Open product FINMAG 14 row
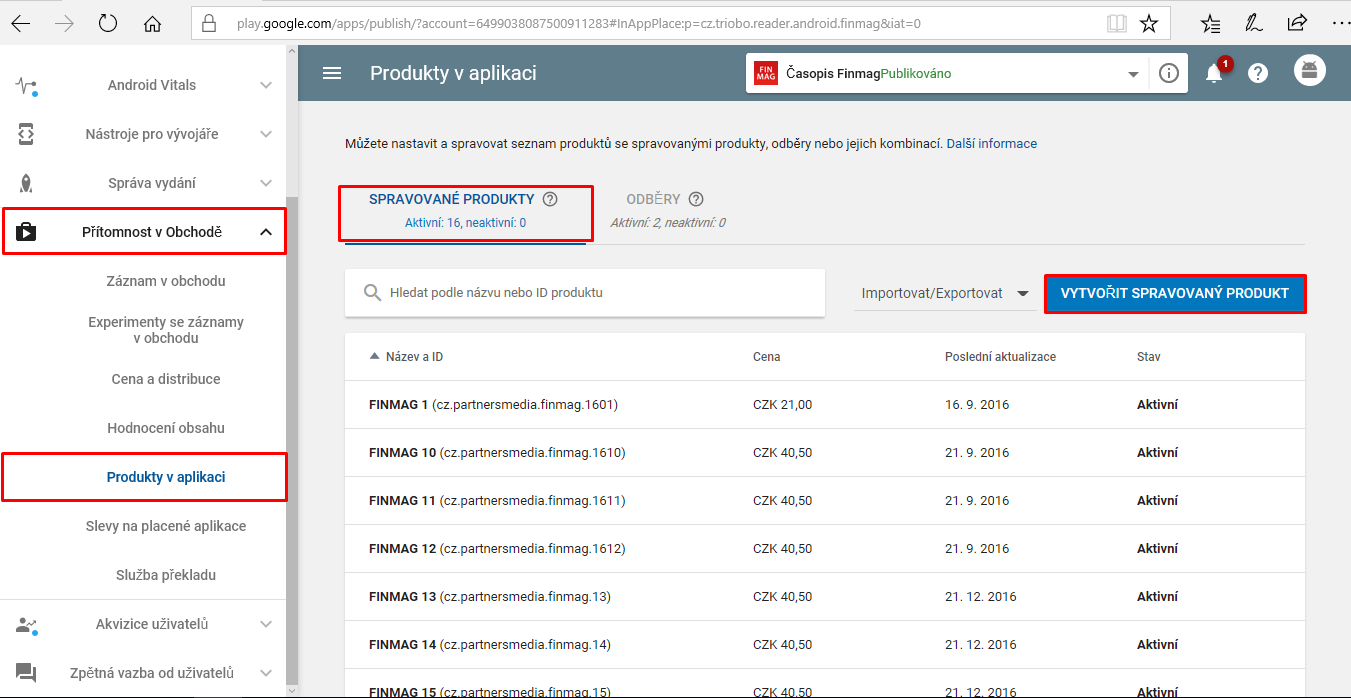Image resolution: width=1351 pixels, height=698 pixels. (x=825, y=645)
